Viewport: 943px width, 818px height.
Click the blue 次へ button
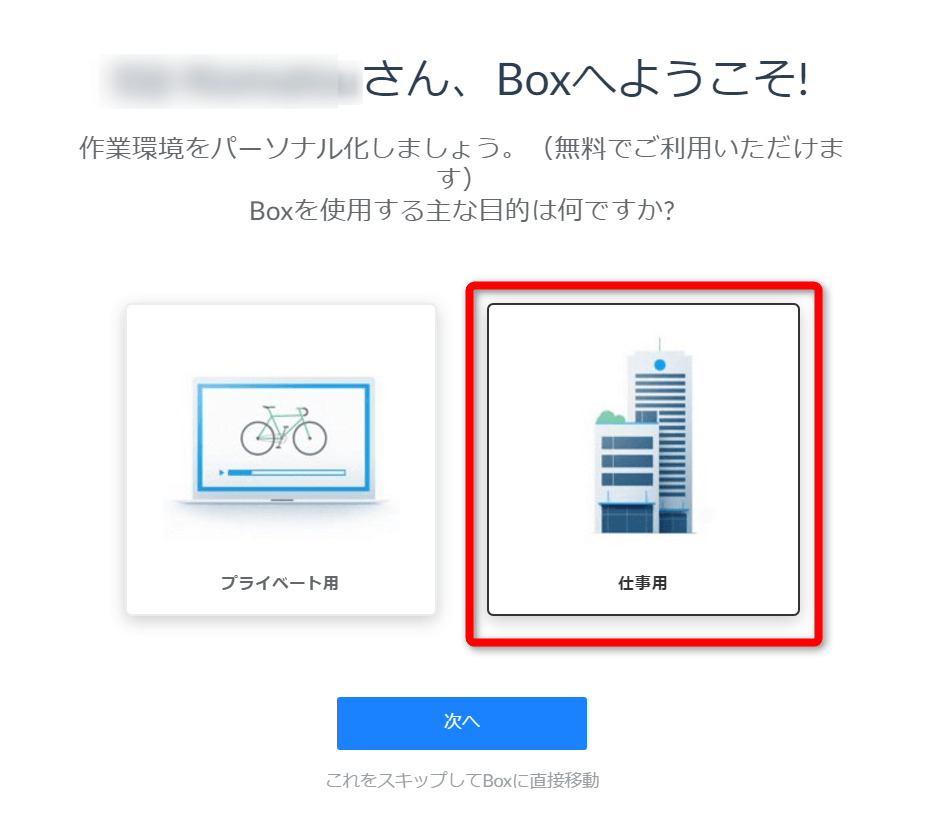[461, 723]
